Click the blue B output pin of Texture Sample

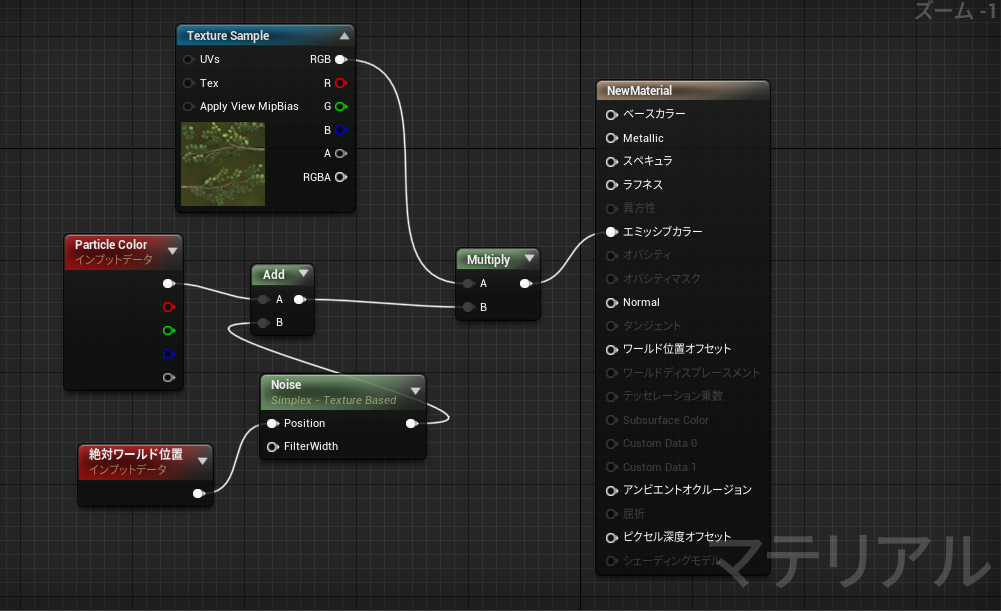coord(341,130)
